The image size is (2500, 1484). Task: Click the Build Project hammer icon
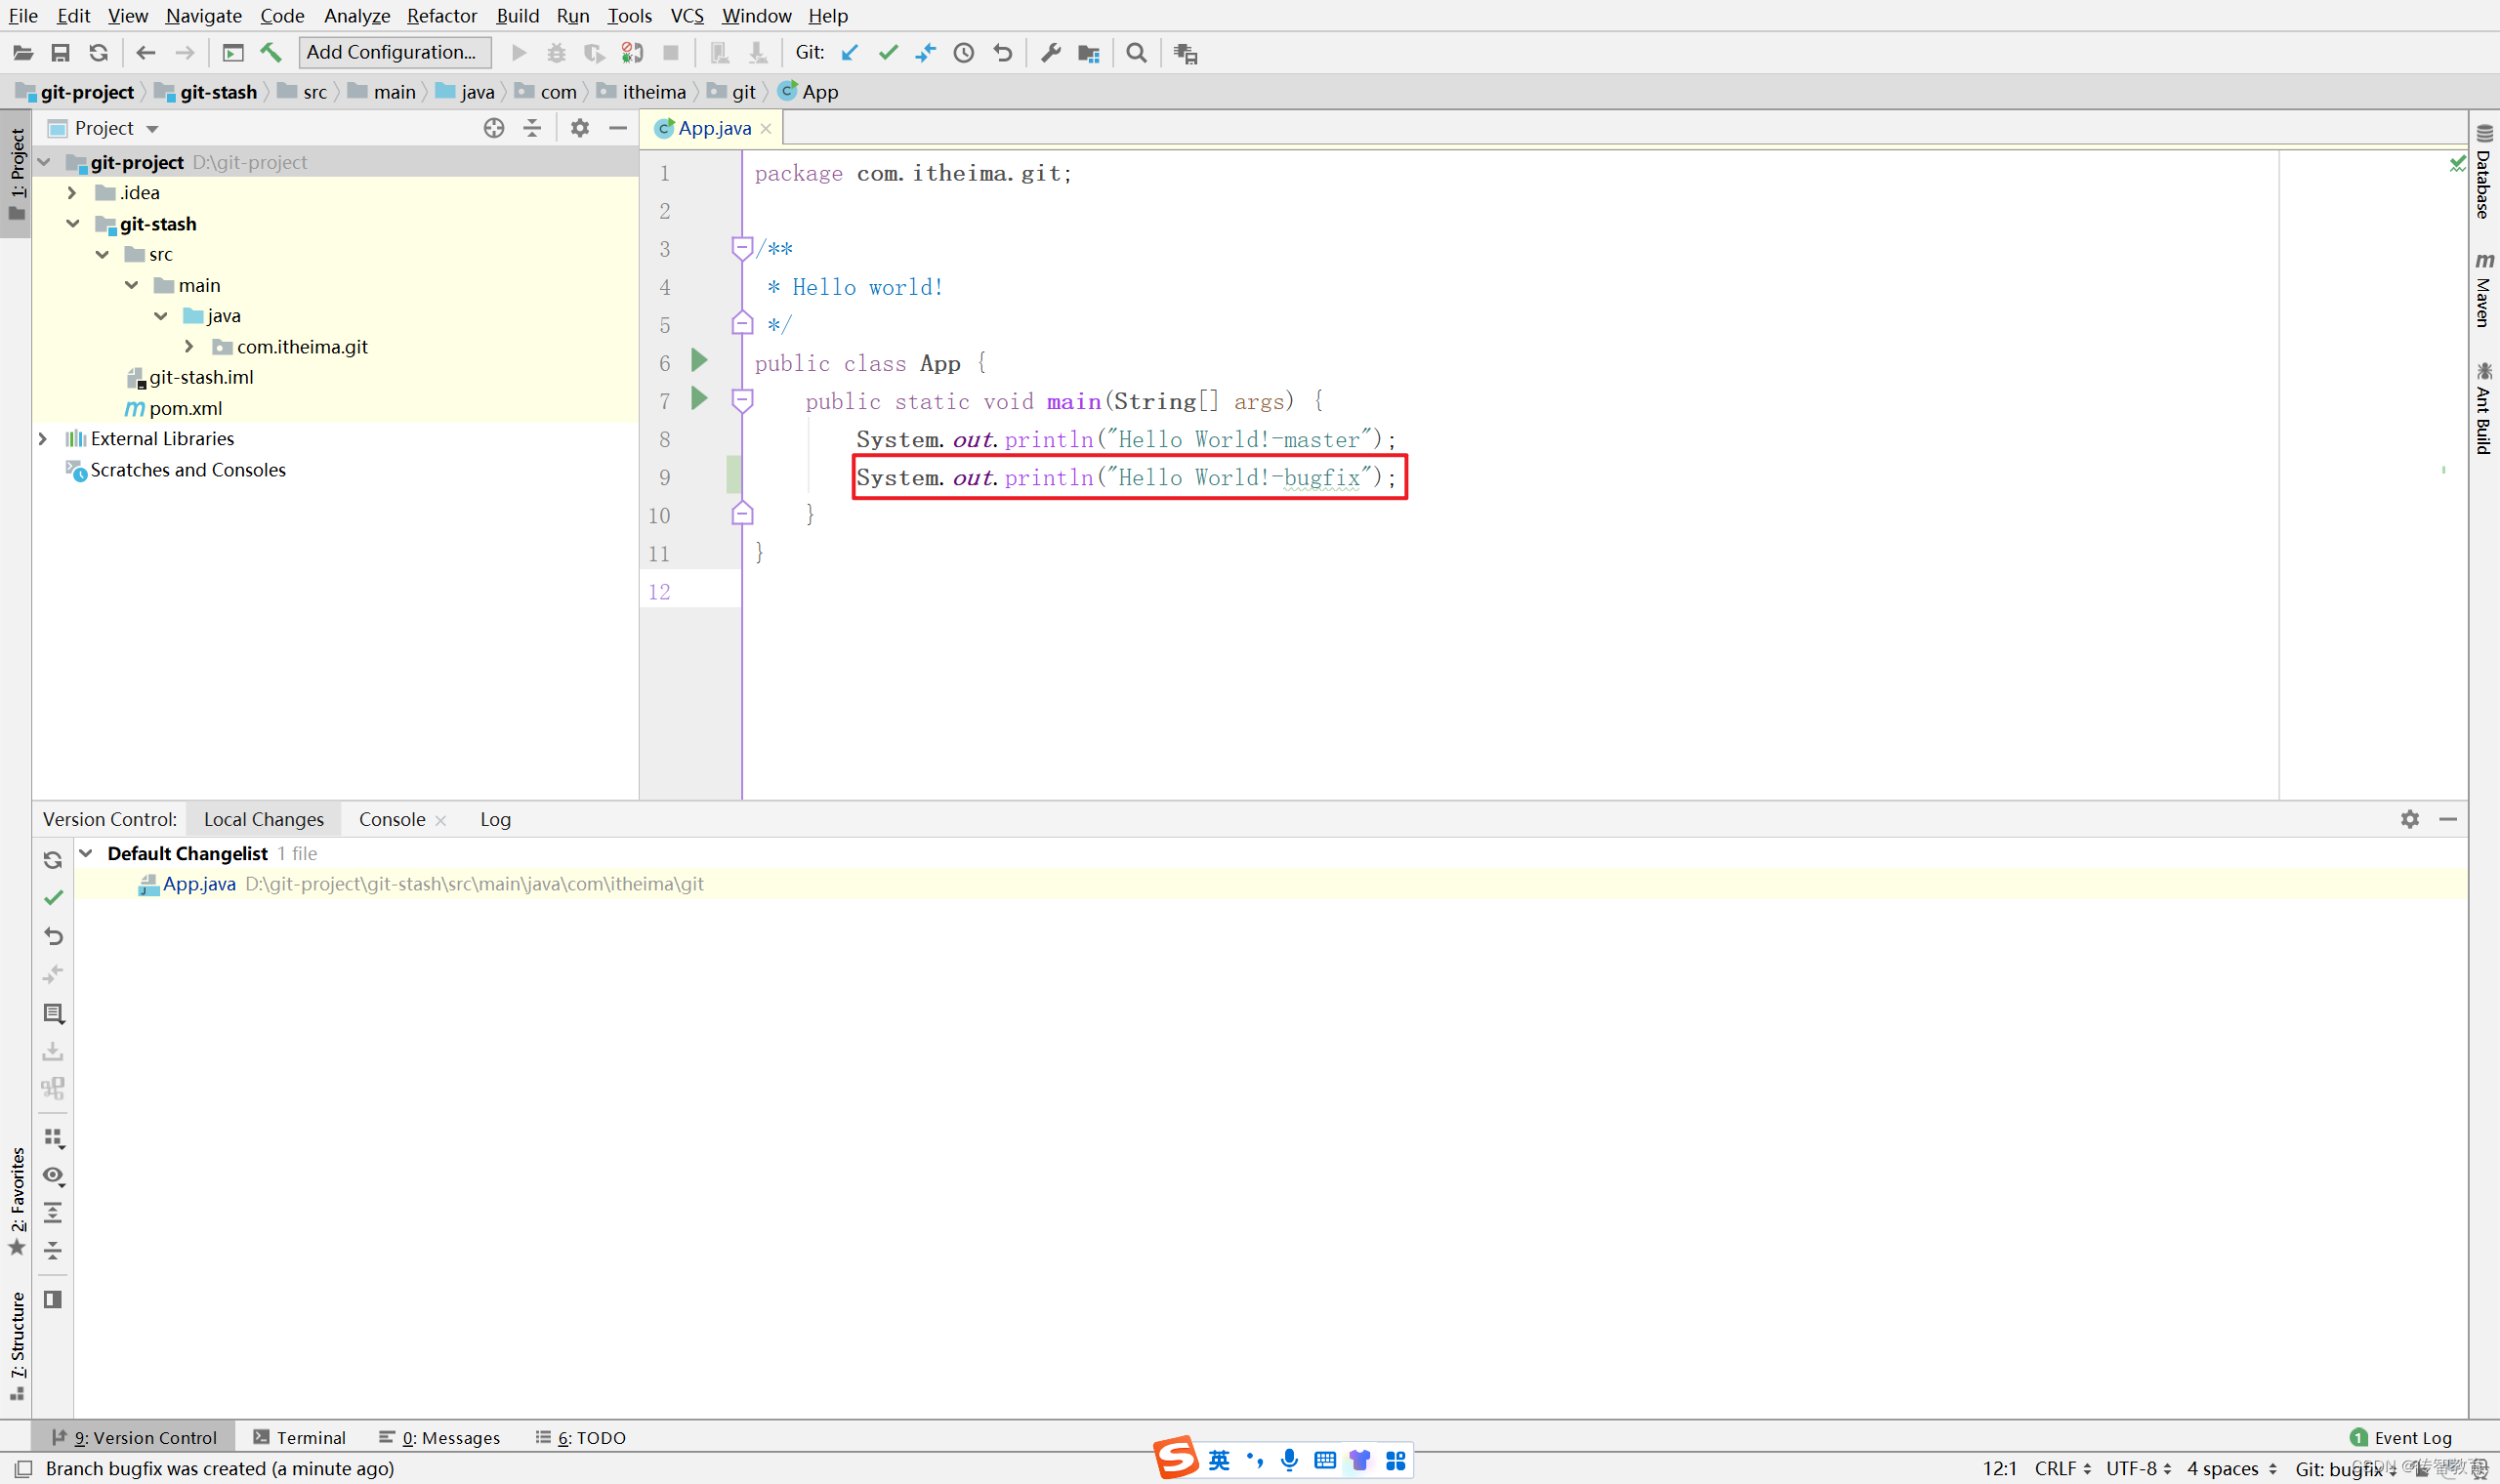pyautogui.click(x=270, y=53)
